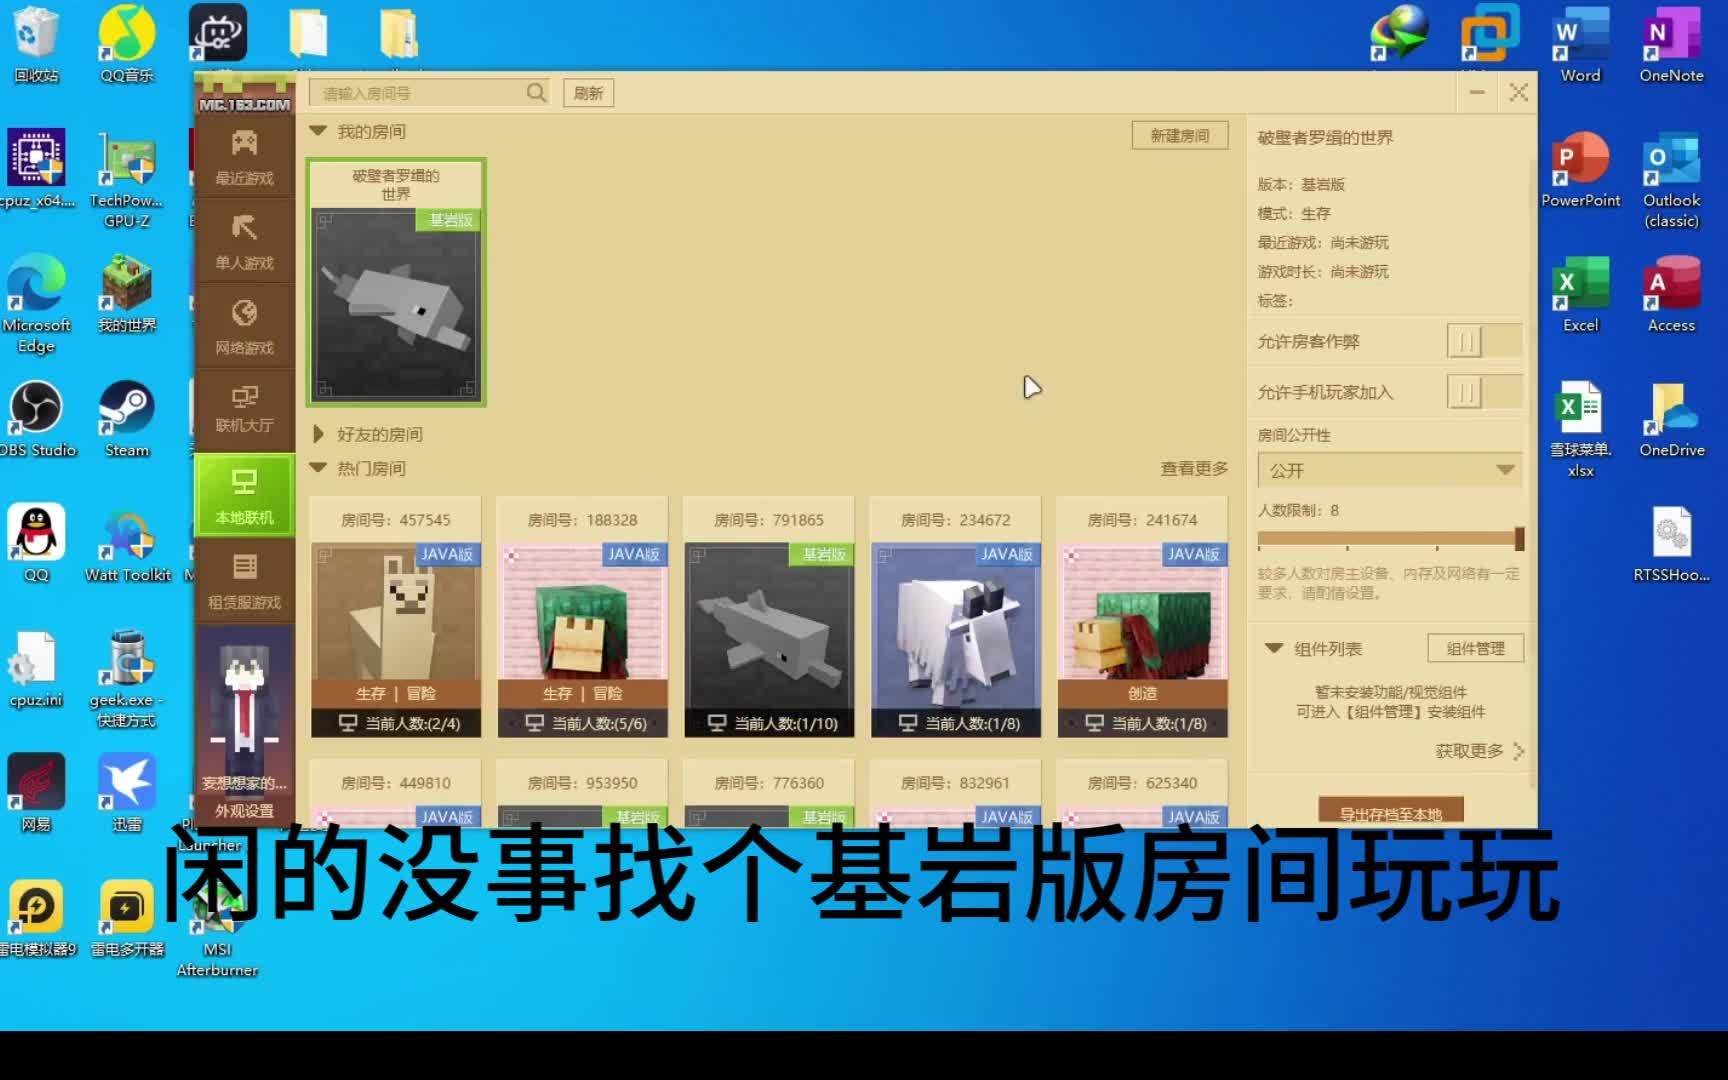
Task: Open geek.exe shortcut icon
Action: point(127,680)
